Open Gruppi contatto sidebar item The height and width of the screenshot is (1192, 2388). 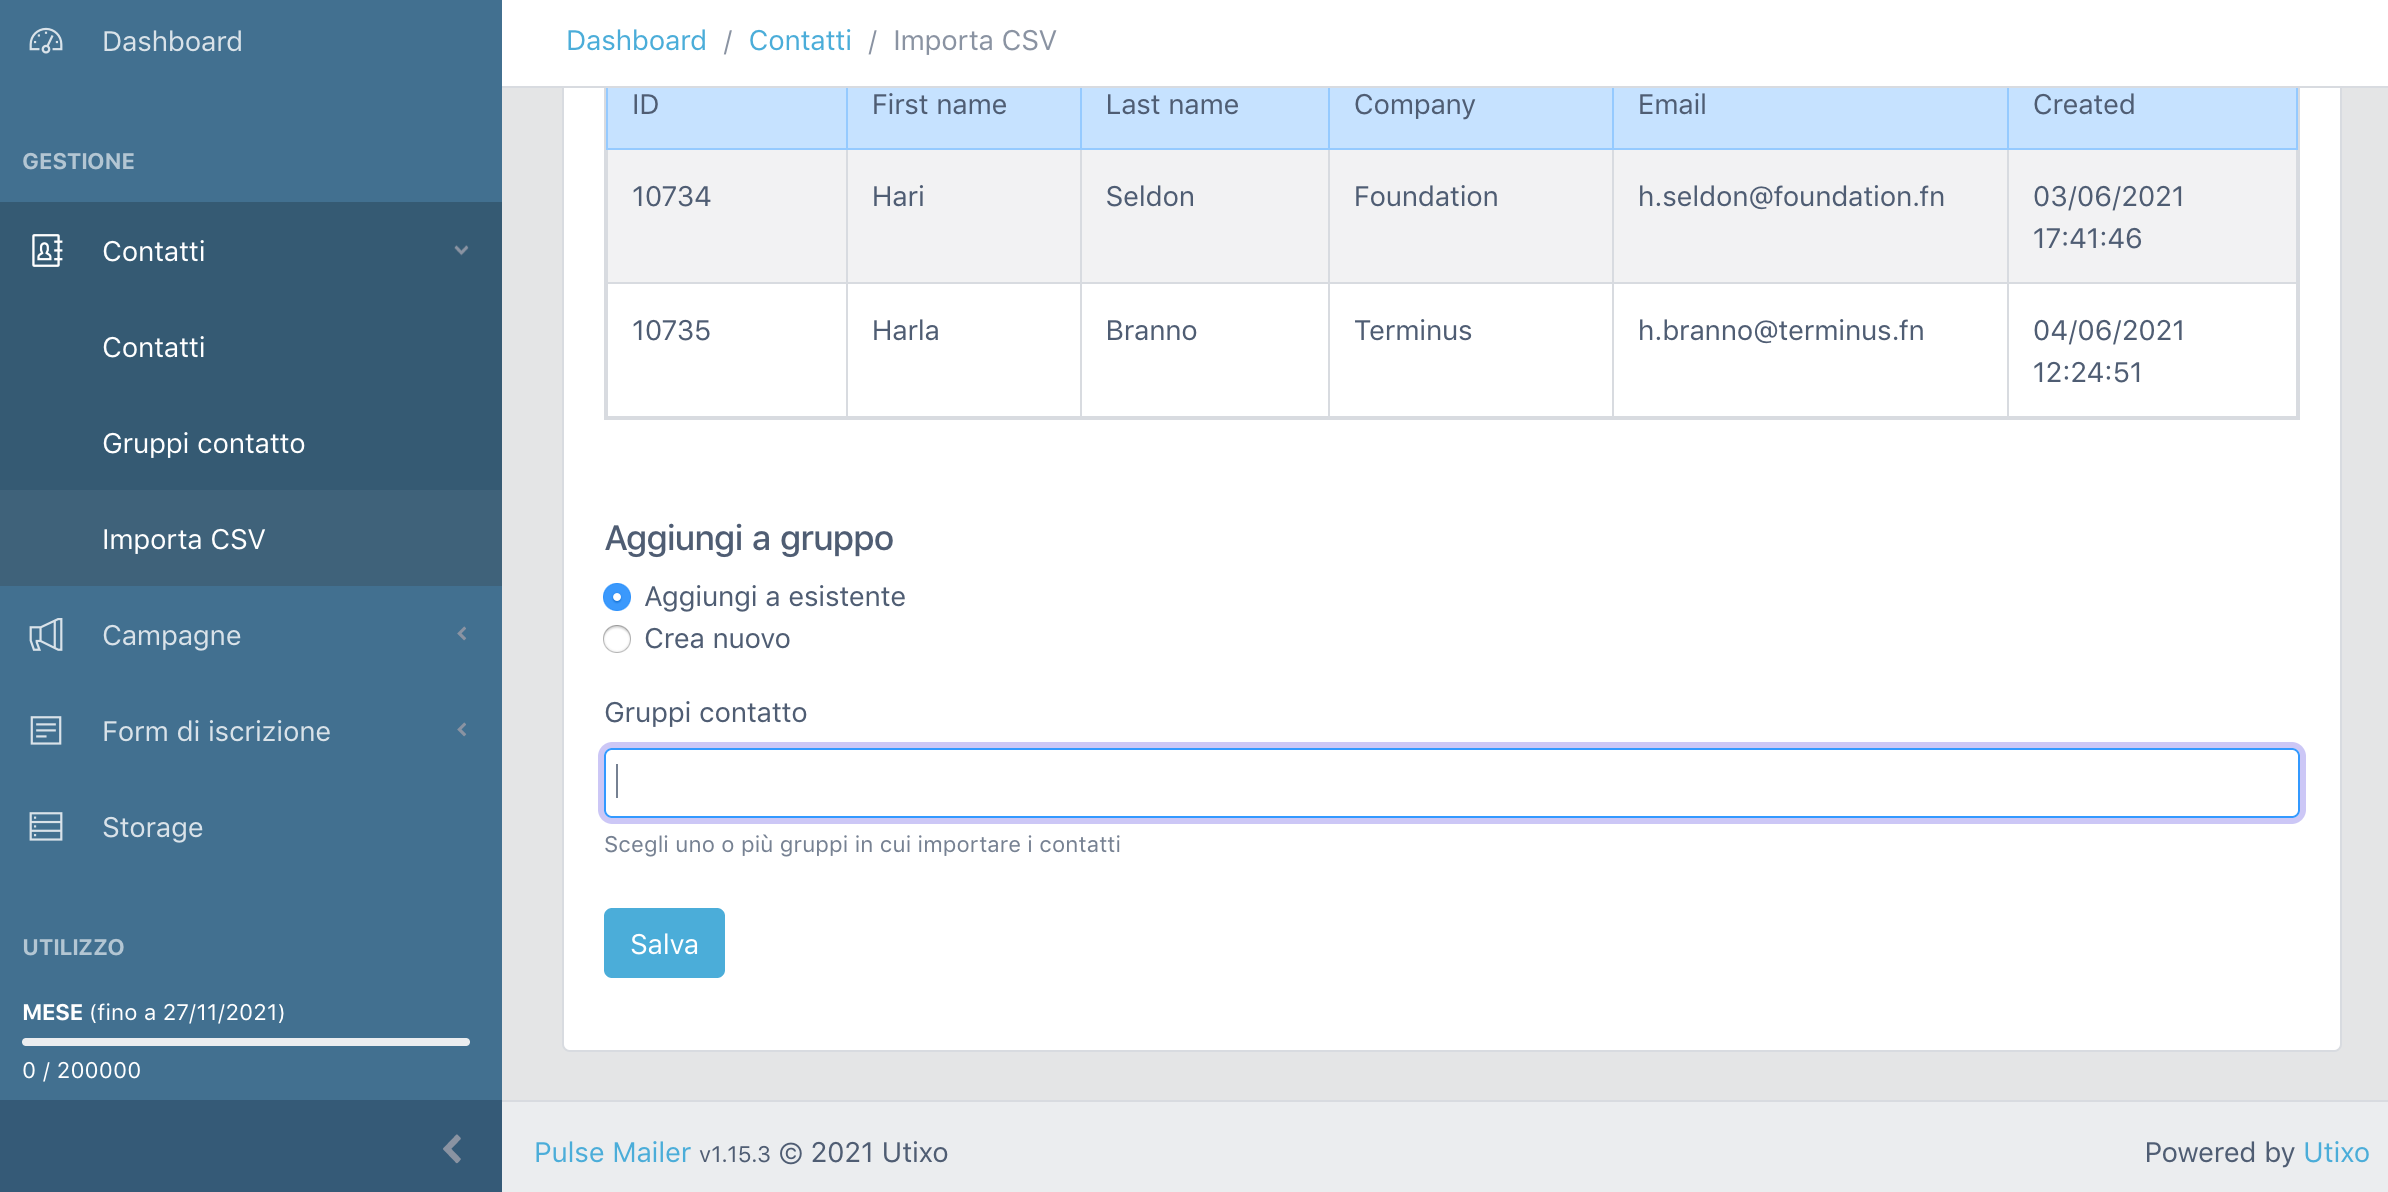pyautogui.click(x=203, y=443)
